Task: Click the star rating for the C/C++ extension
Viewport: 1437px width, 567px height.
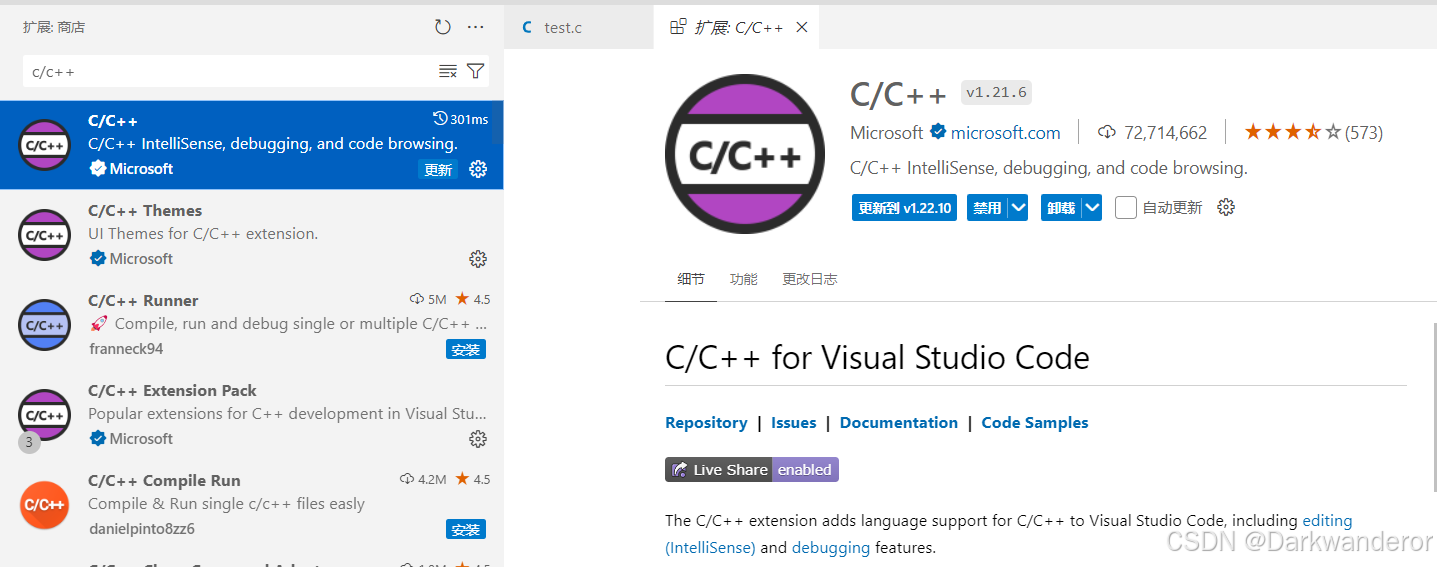Action: (x=1313, y=132)
